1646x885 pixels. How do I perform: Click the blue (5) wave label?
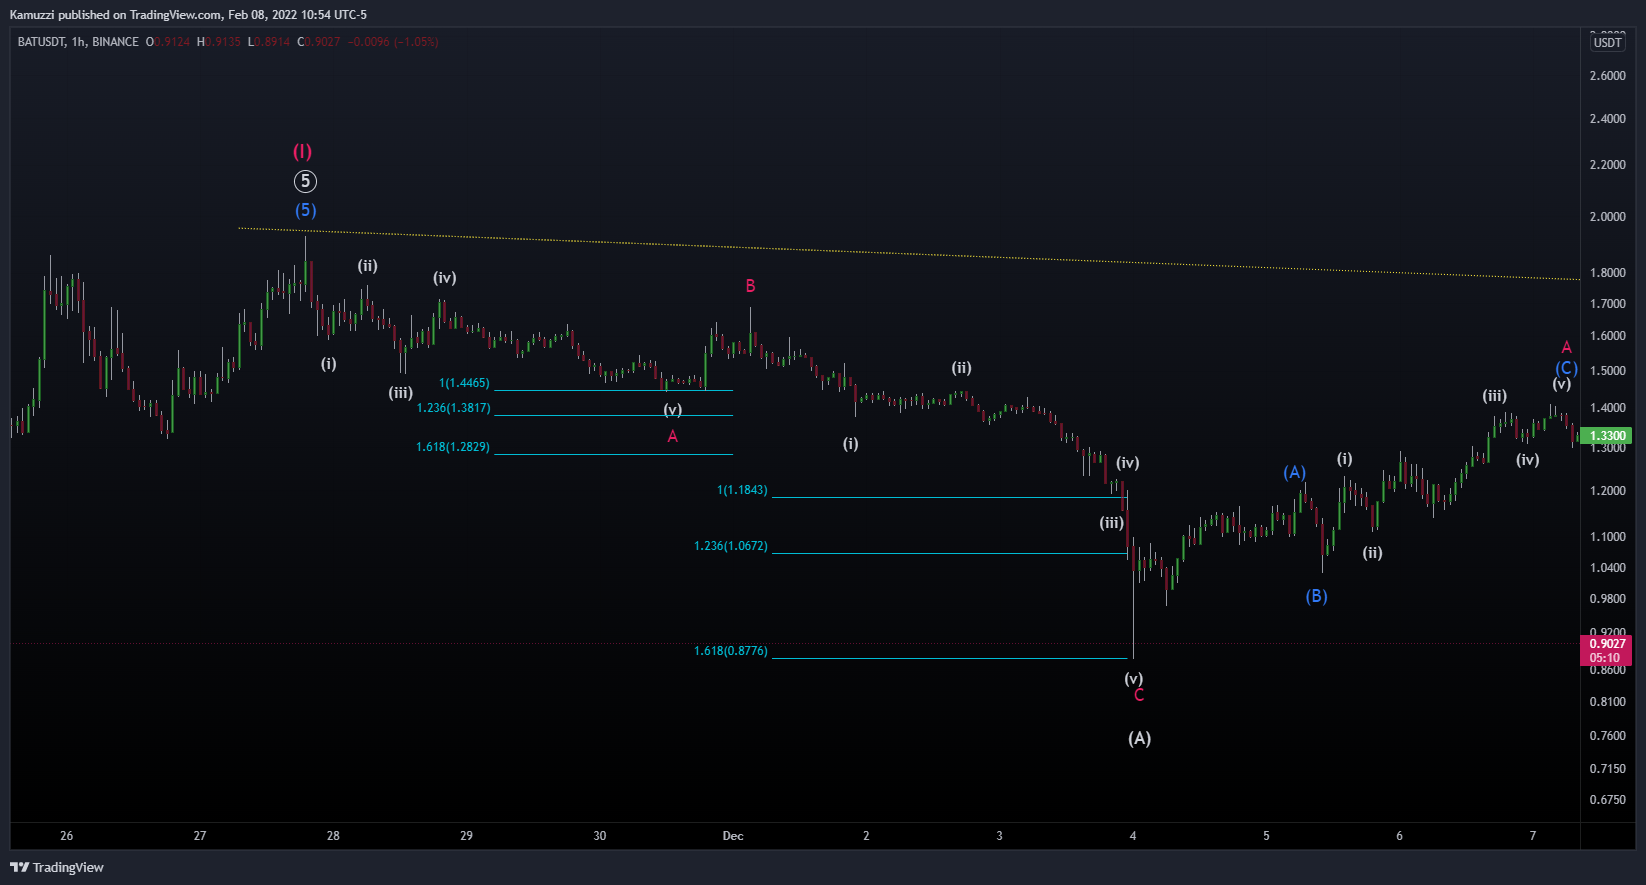click(x=305, y=210)
